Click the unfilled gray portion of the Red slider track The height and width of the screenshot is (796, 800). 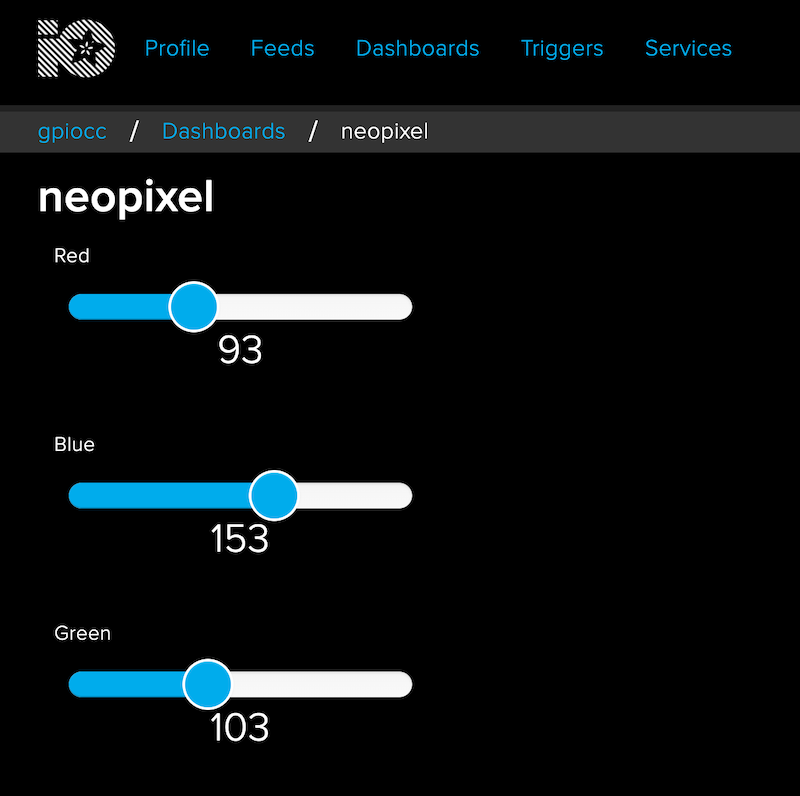[315, 307]
